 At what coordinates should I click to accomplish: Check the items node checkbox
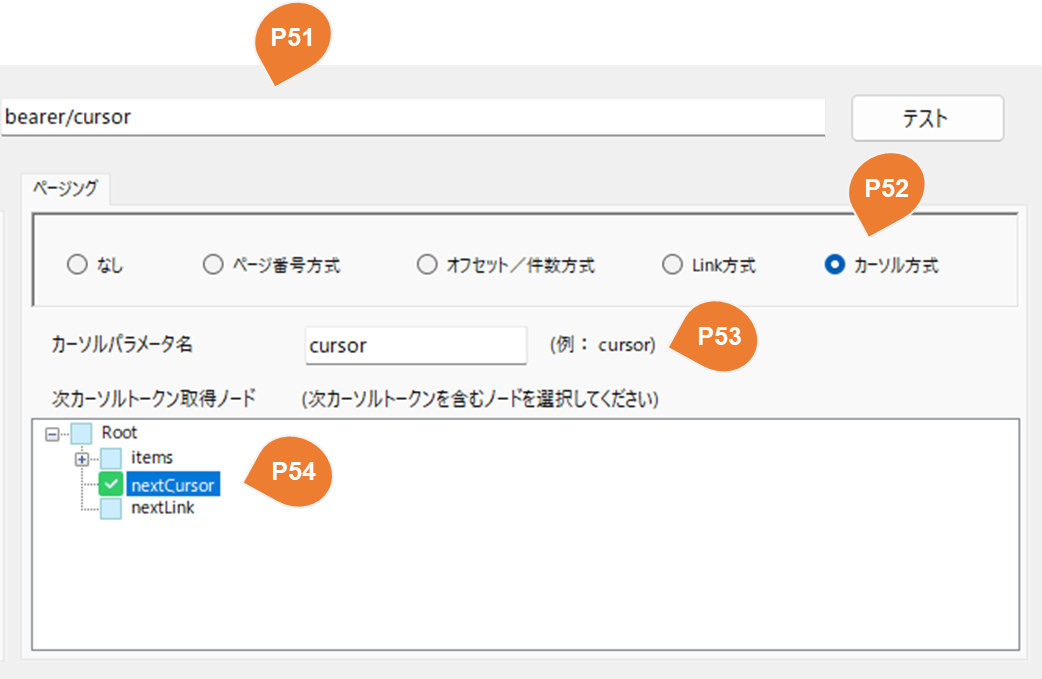(x=110, y=458)
